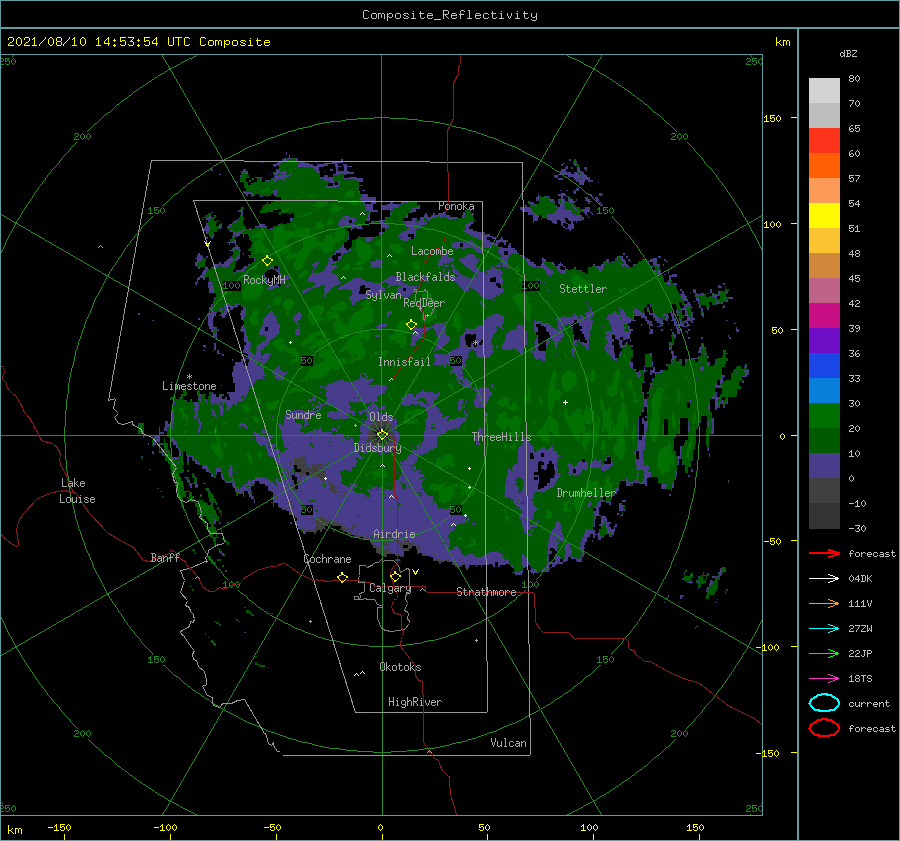The image size is (900, 841).
Task: Pick the violet swatch in the dBZ scale
Action: (824, 340)
